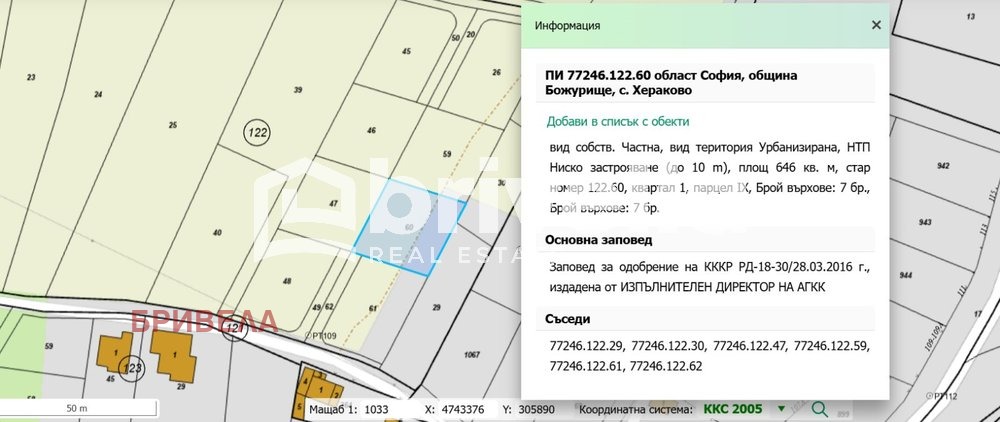Click the point marker PT112 at bottom right
The height and width of the screenshot is (422, 1000).
[943, 396]
